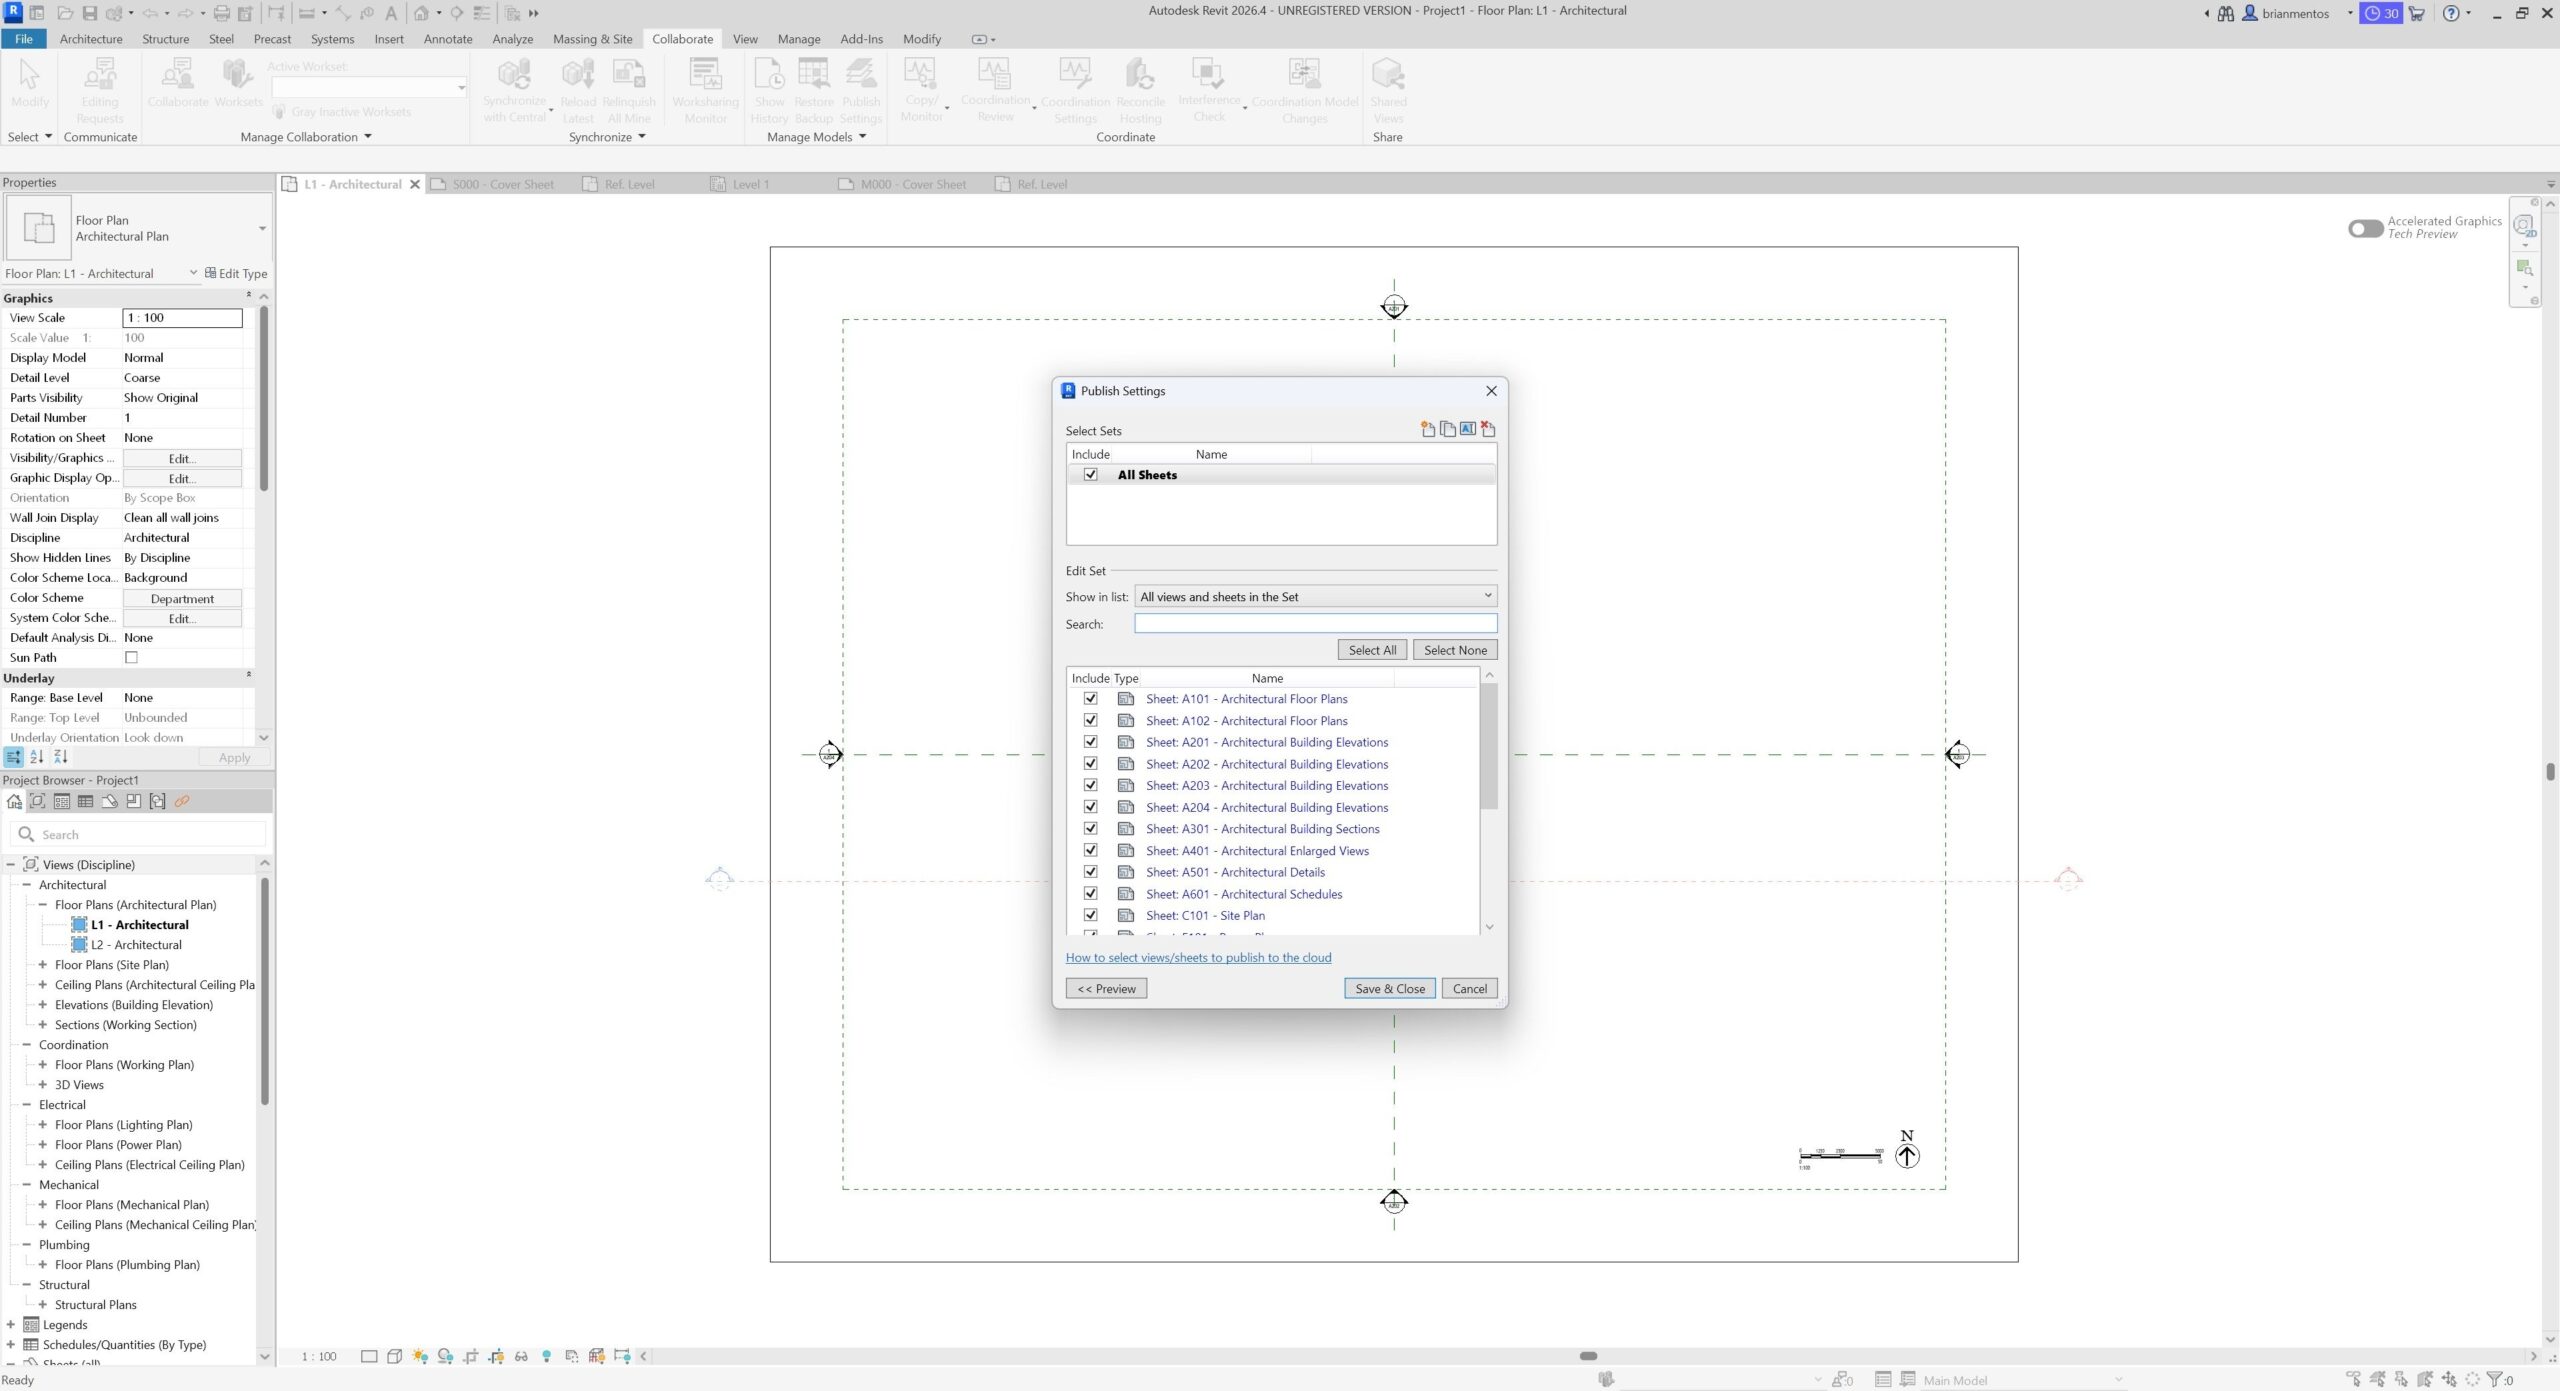The image size is (2560, 1391).
Task: Delete the selected set in Publish Settings
Action: pyautogui.click(x=1488, y=429)
